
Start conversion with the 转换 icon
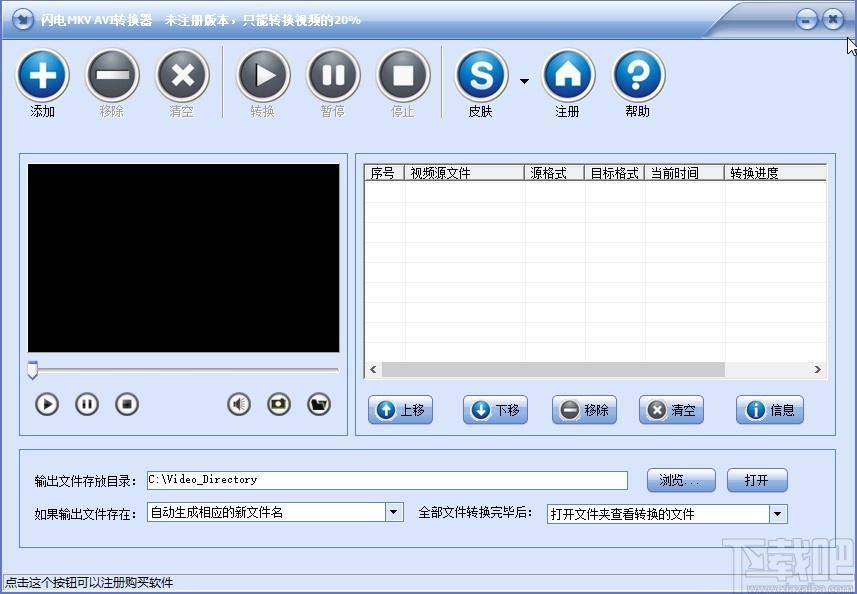click(x=262, y=74)
